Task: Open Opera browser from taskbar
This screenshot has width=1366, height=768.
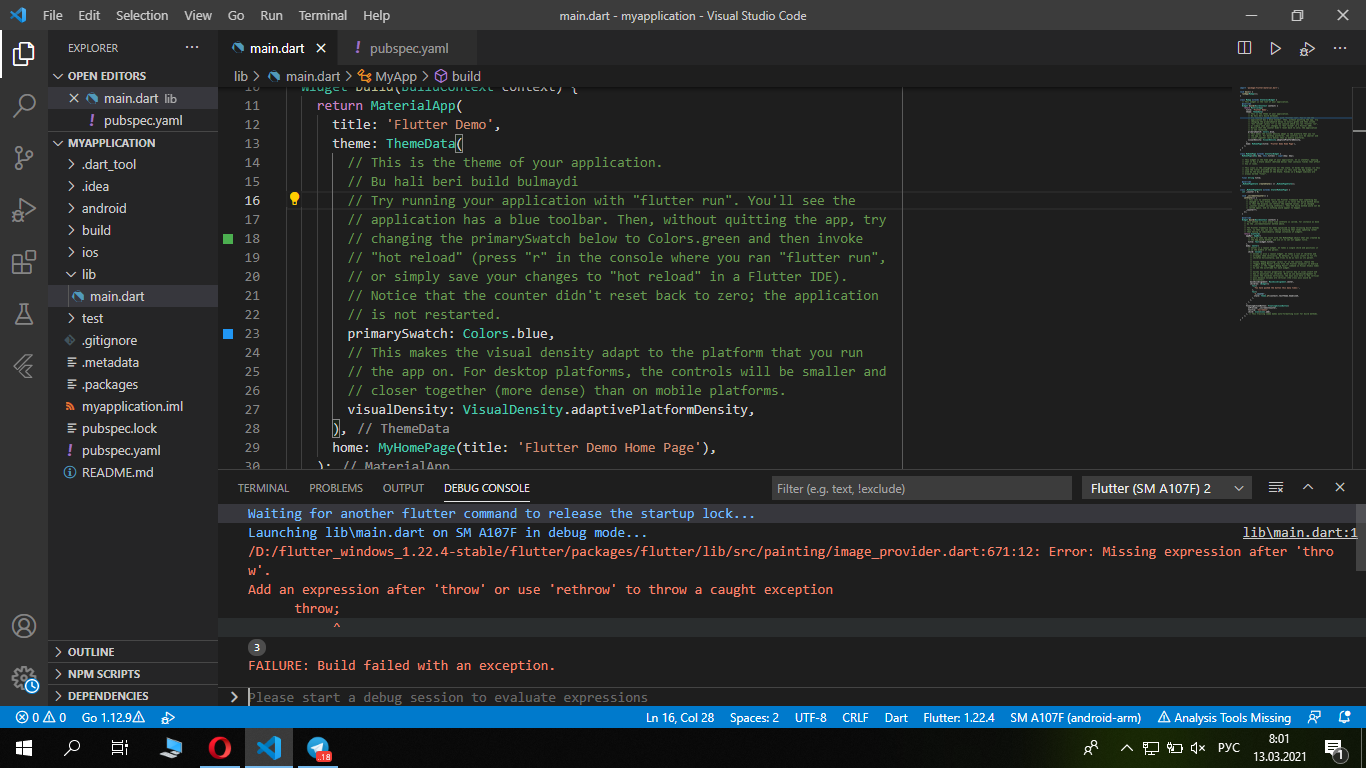Action: coord(220,748)
